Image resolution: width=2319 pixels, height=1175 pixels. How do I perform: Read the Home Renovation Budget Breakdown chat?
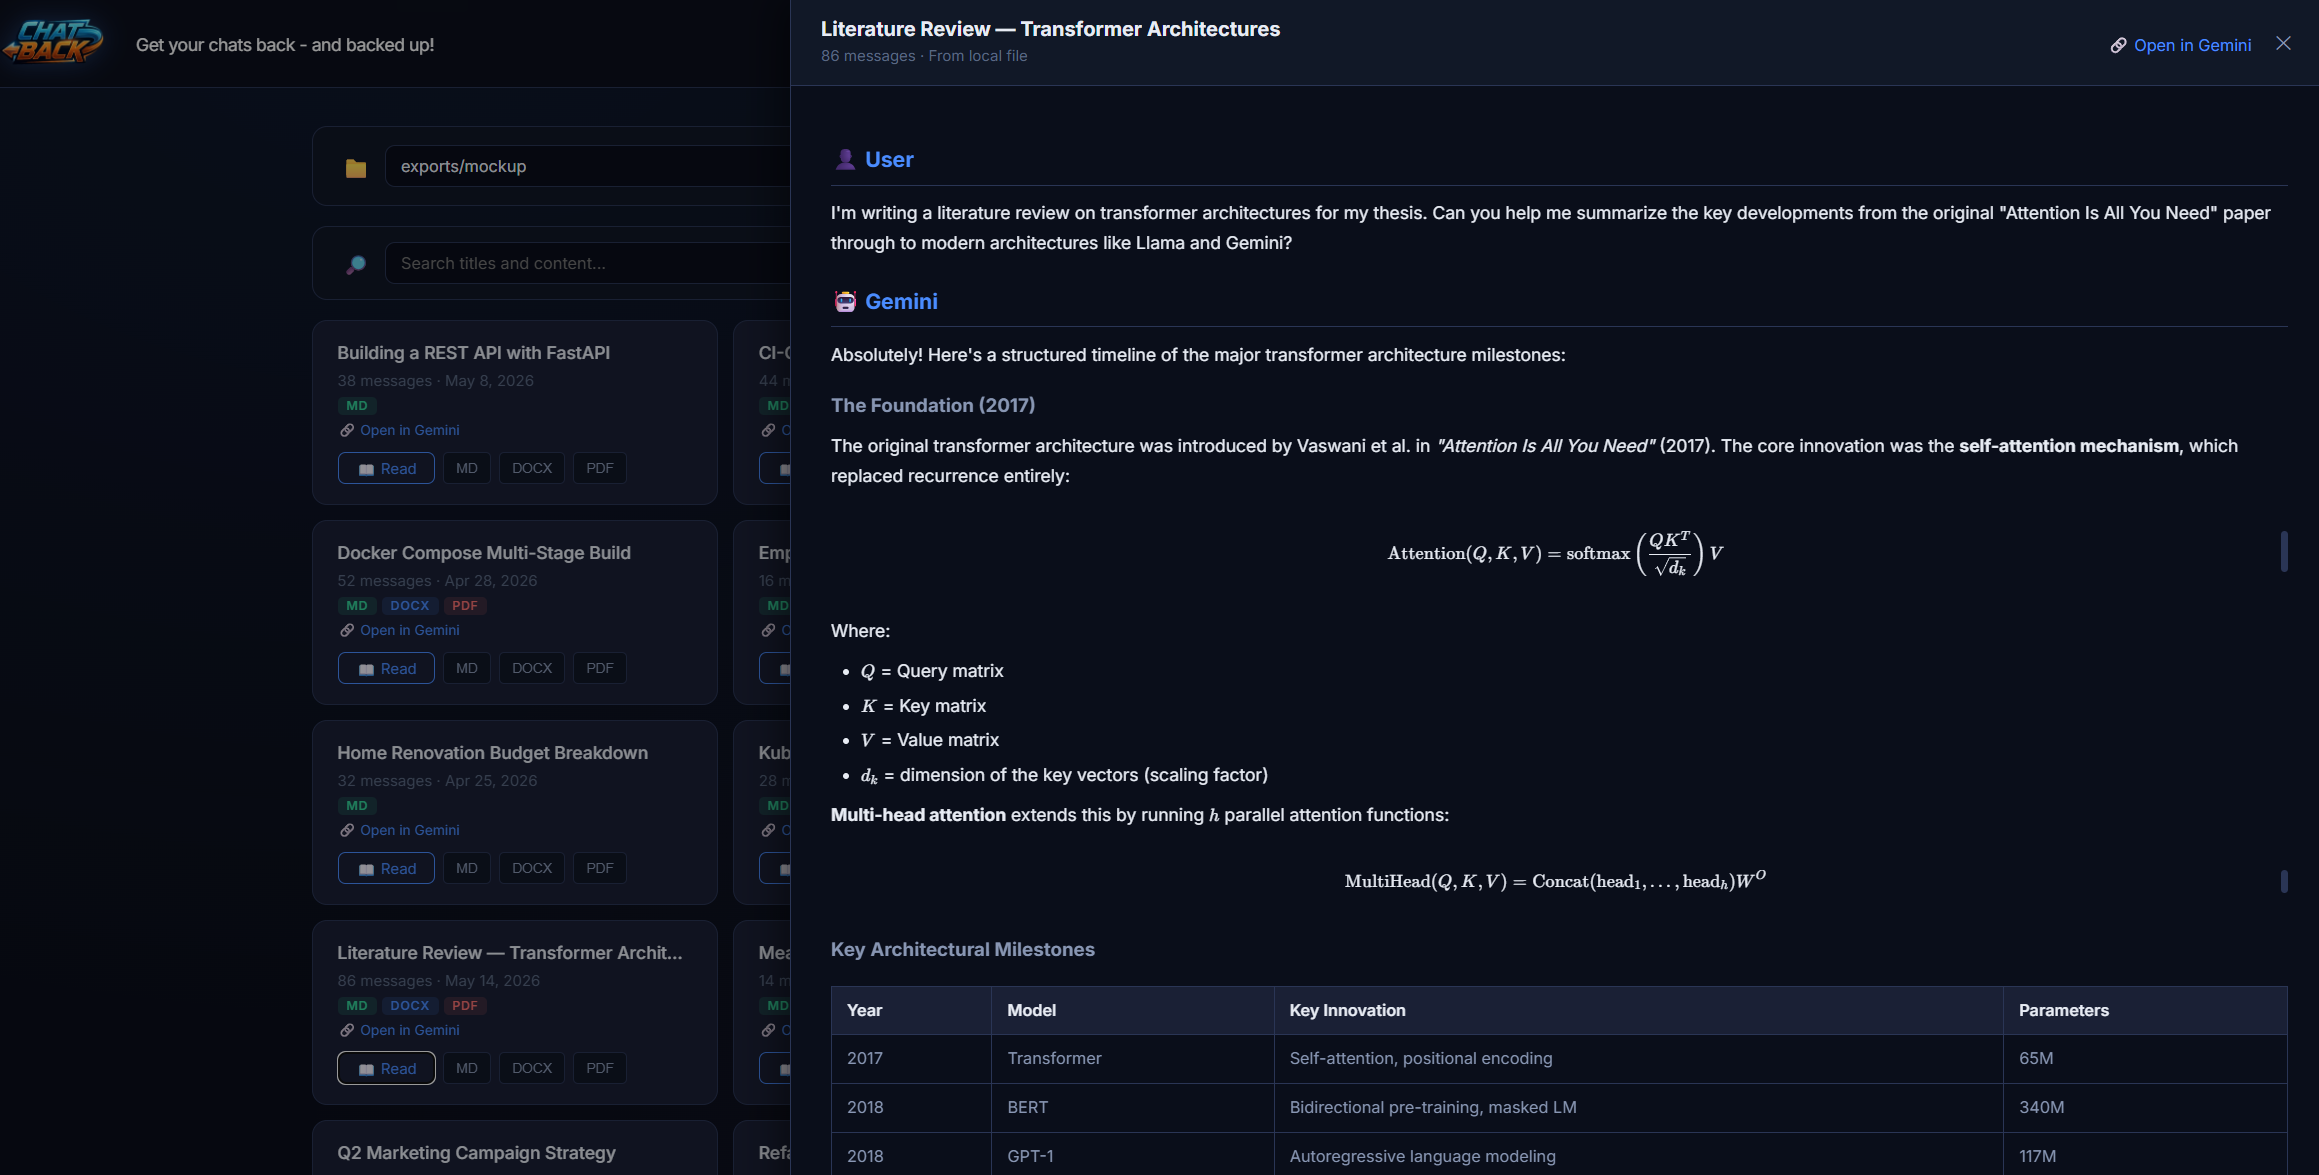(x=386, y=868)
